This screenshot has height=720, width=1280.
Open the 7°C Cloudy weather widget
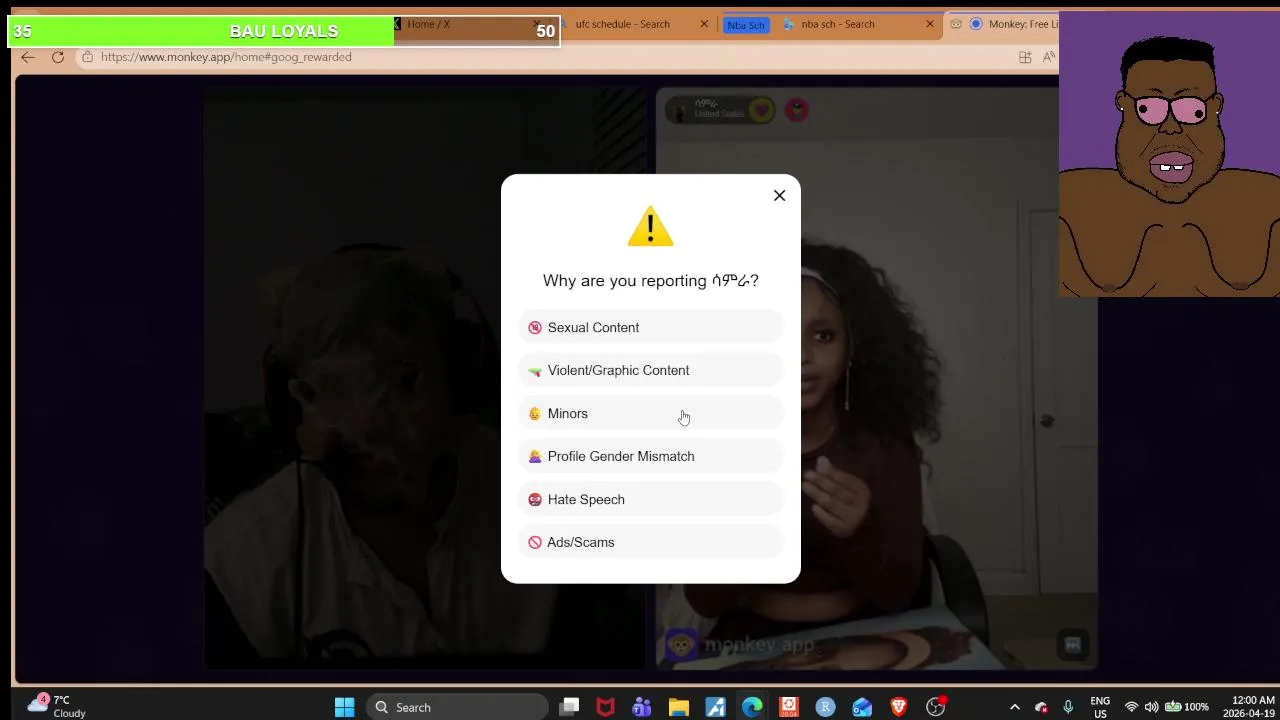point(56,706)
